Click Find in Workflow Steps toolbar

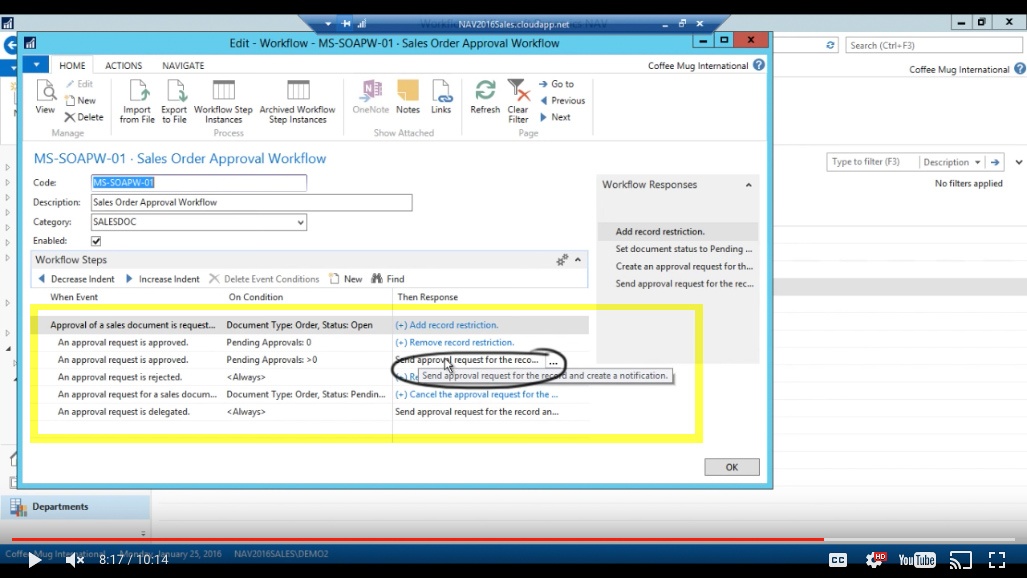pos(388,279)
